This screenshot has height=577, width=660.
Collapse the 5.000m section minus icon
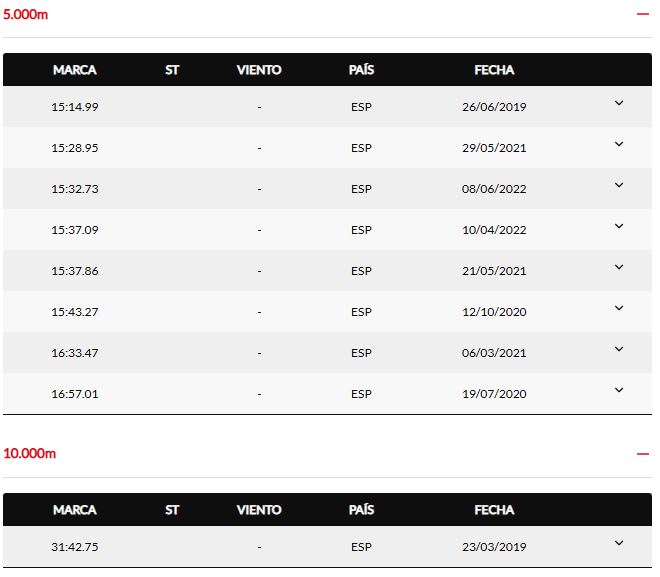[642, 14]
